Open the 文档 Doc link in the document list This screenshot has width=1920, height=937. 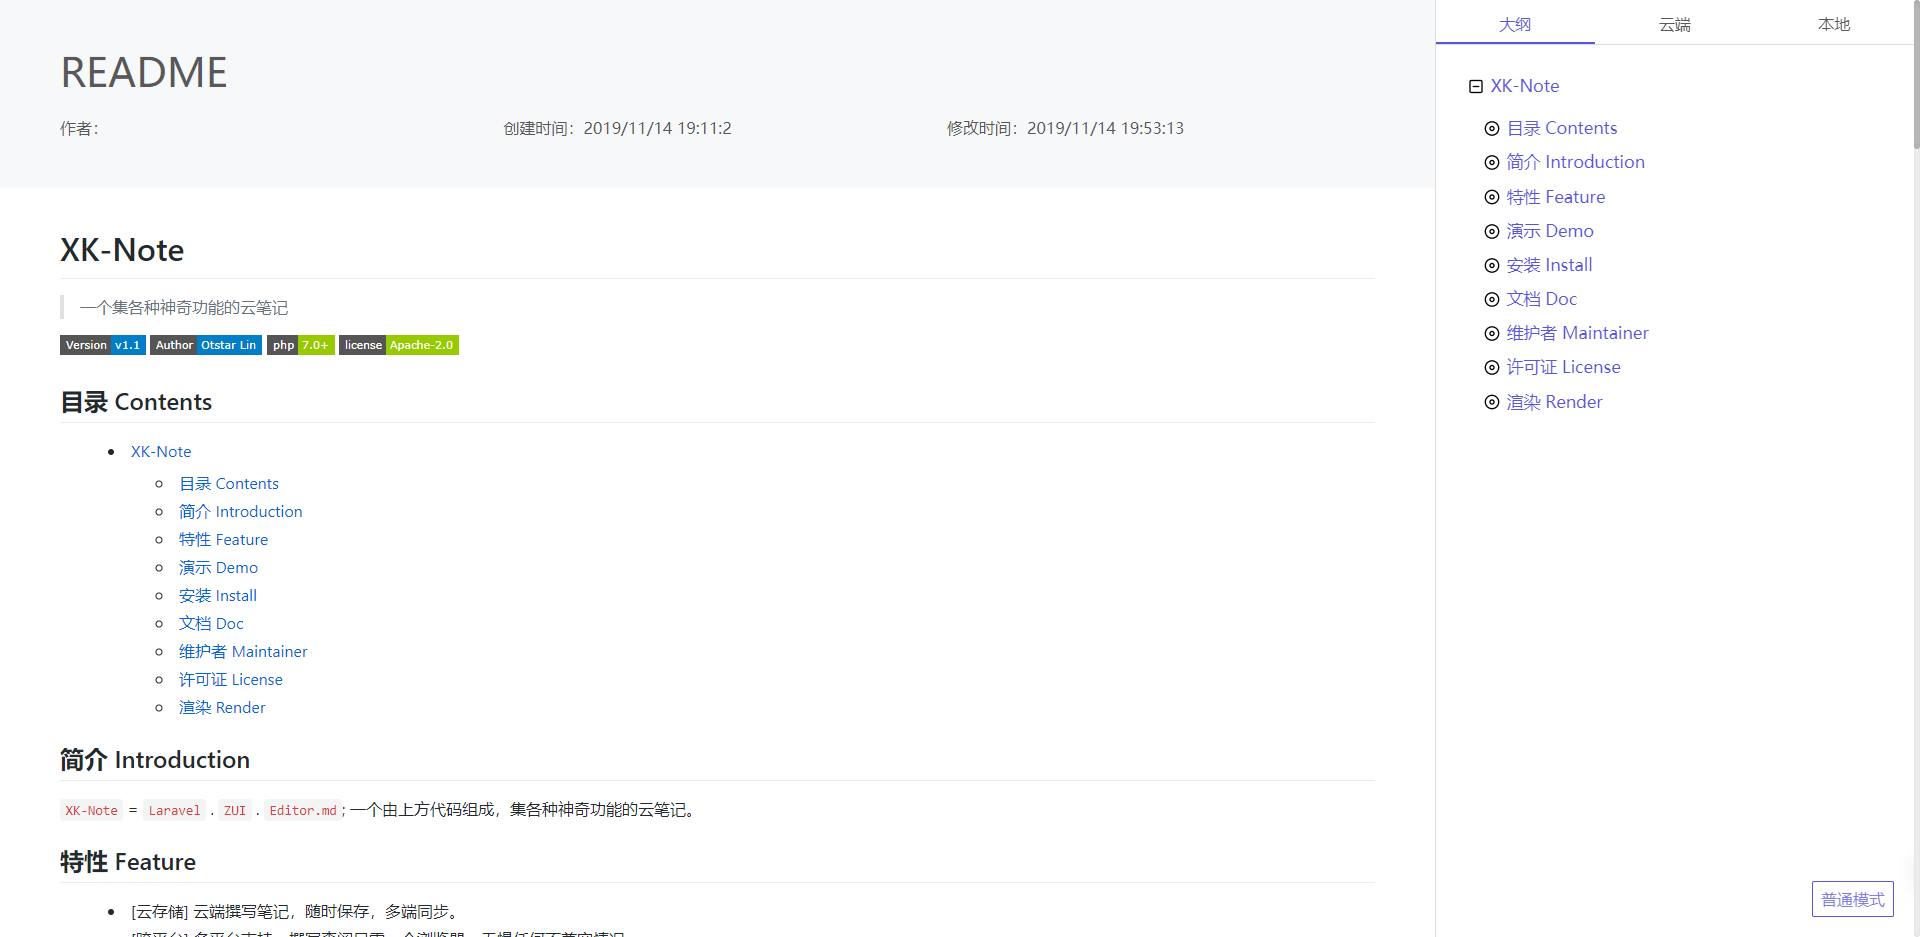tap(211, 624)
